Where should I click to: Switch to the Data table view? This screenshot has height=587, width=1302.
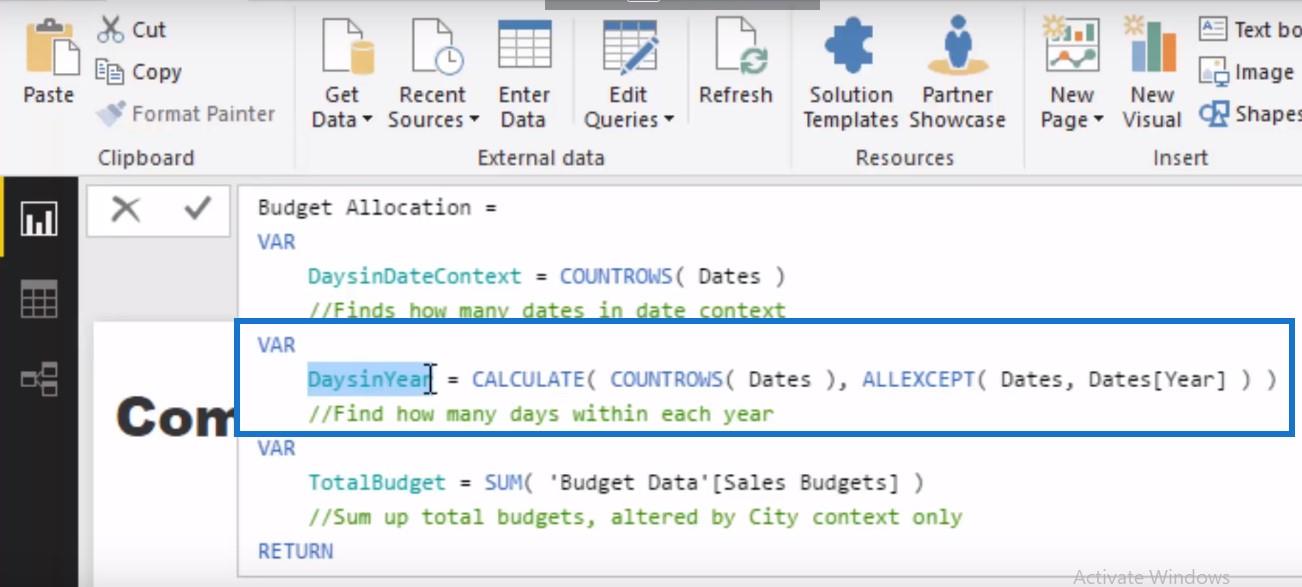point(40,299)
